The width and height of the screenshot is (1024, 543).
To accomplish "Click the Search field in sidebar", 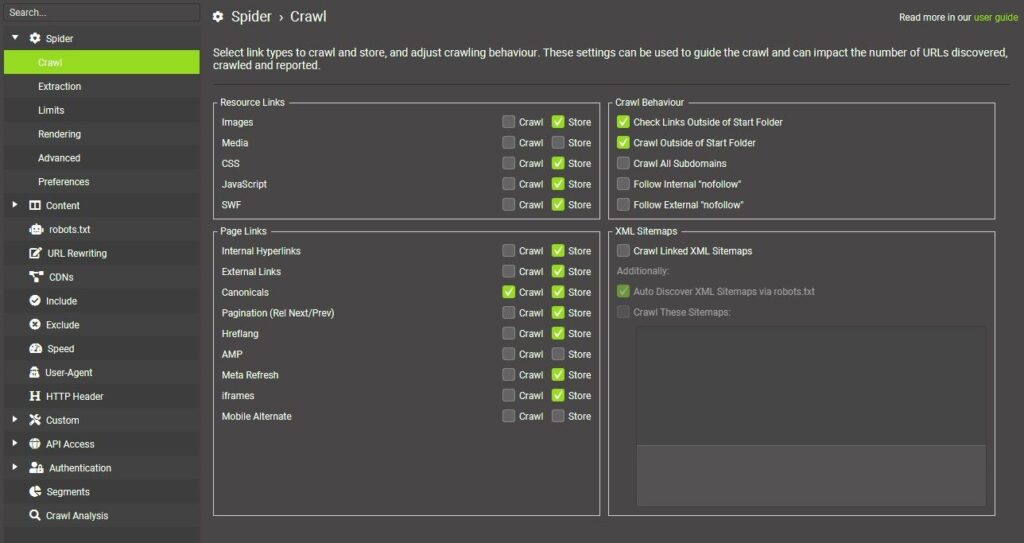I will 100,13.
